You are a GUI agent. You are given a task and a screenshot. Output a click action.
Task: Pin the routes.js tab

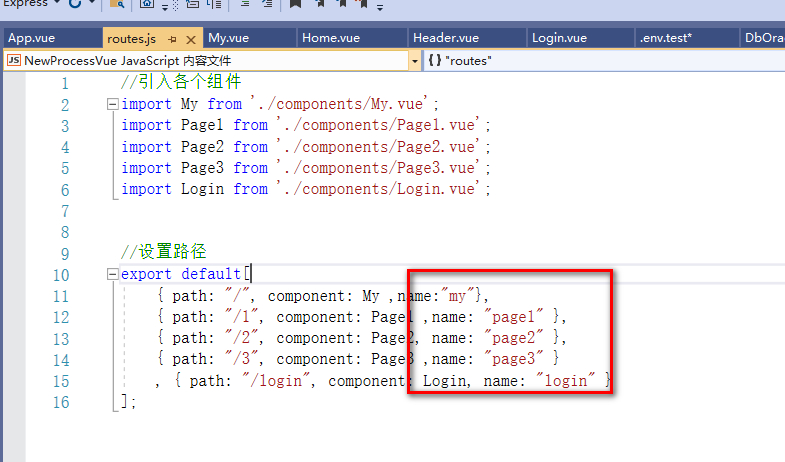click(172, 39)
